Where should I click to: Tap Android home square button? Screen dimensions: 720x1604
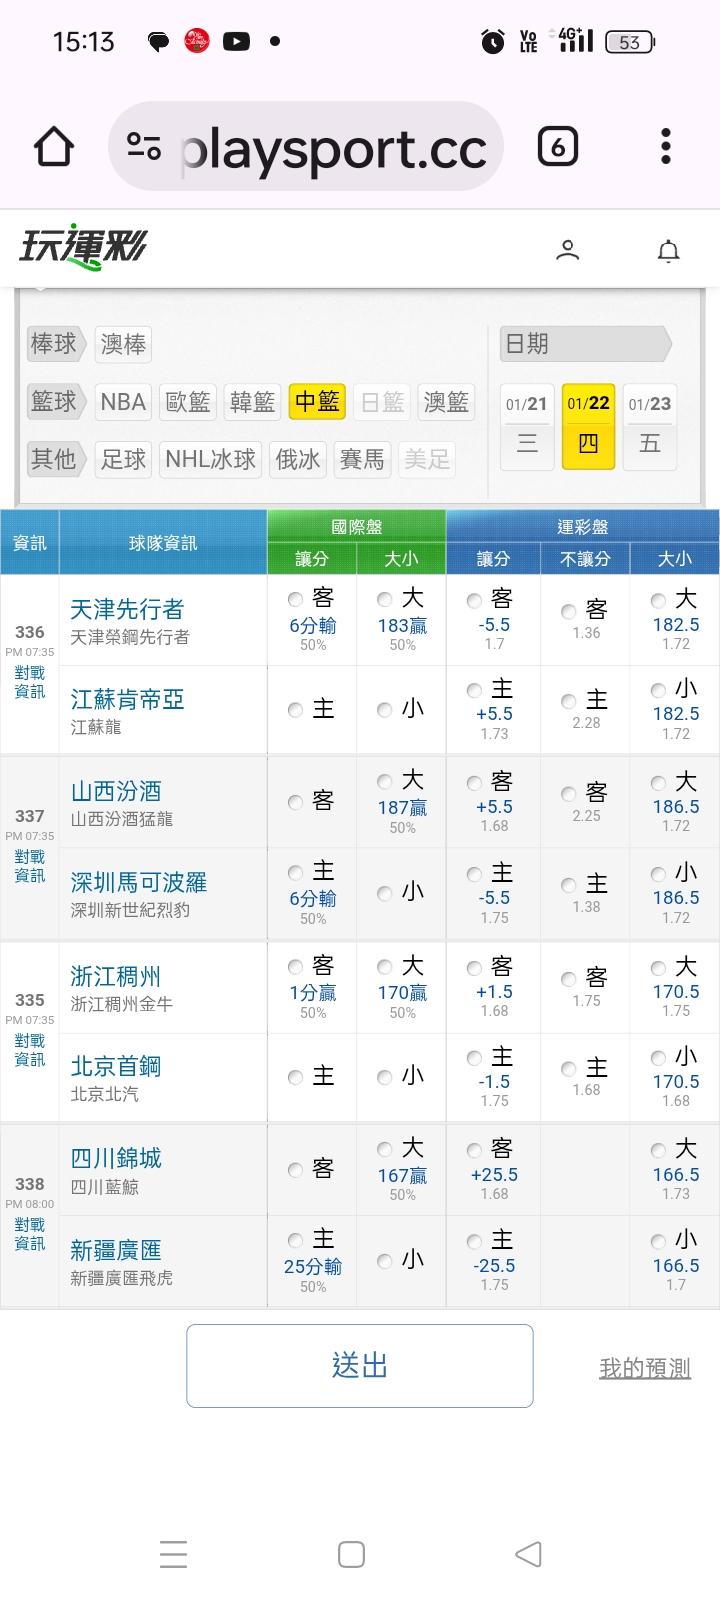coord(351,1553)
